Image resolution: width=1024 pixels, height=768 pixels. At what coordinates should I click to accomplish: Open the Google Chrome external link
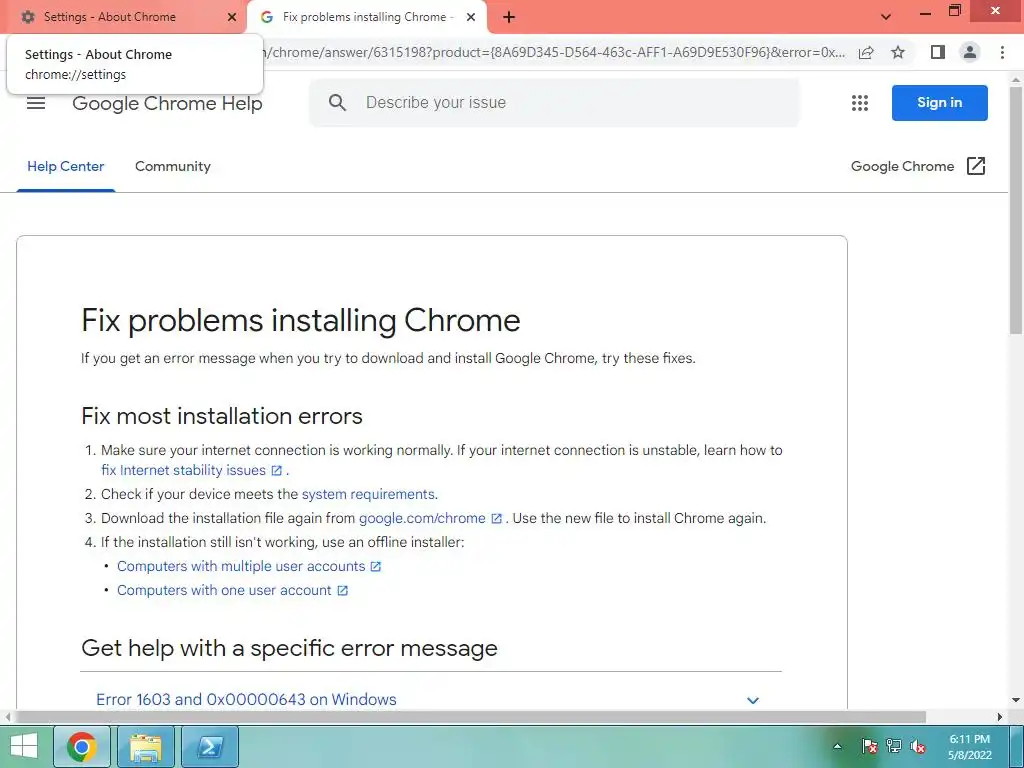point(918,167)
